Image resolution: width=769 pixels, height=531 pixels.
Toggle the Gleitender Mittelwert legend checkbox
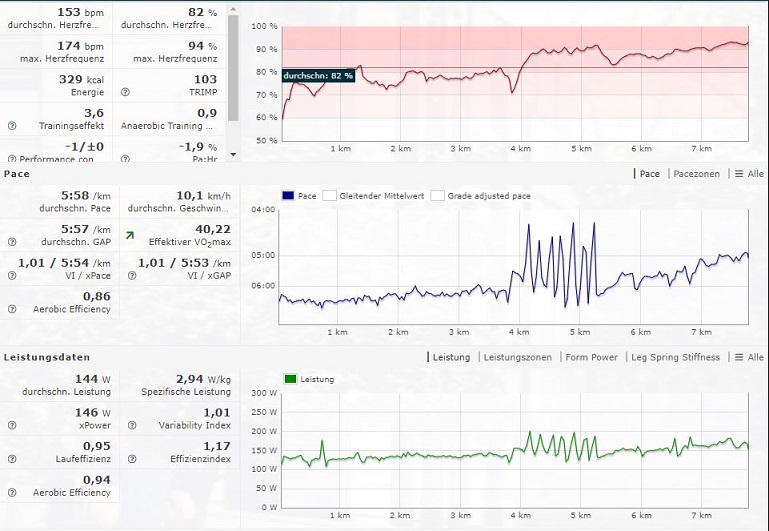point(329,196)
